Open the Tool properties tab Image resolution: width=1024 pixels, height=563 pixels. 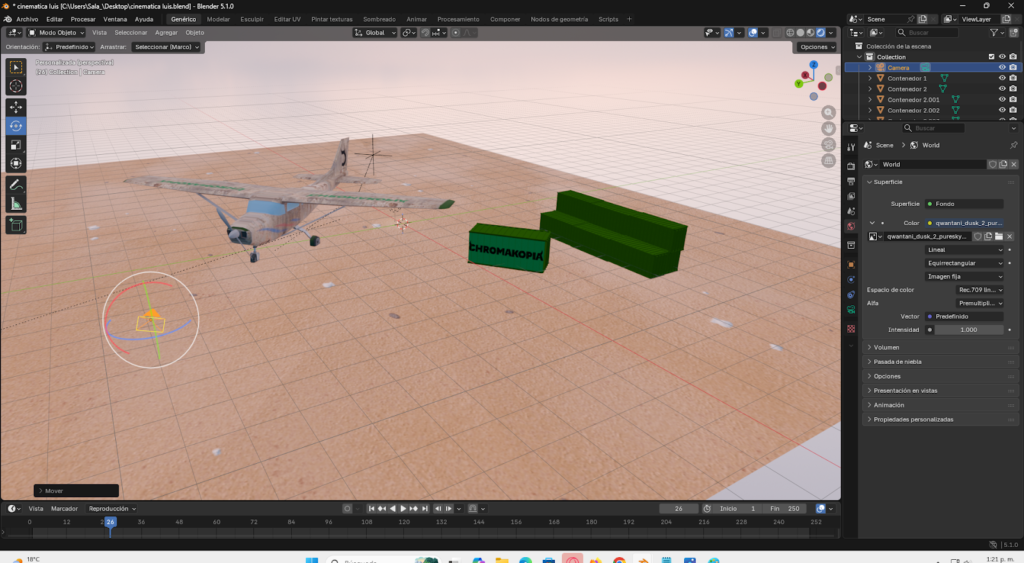851,147
